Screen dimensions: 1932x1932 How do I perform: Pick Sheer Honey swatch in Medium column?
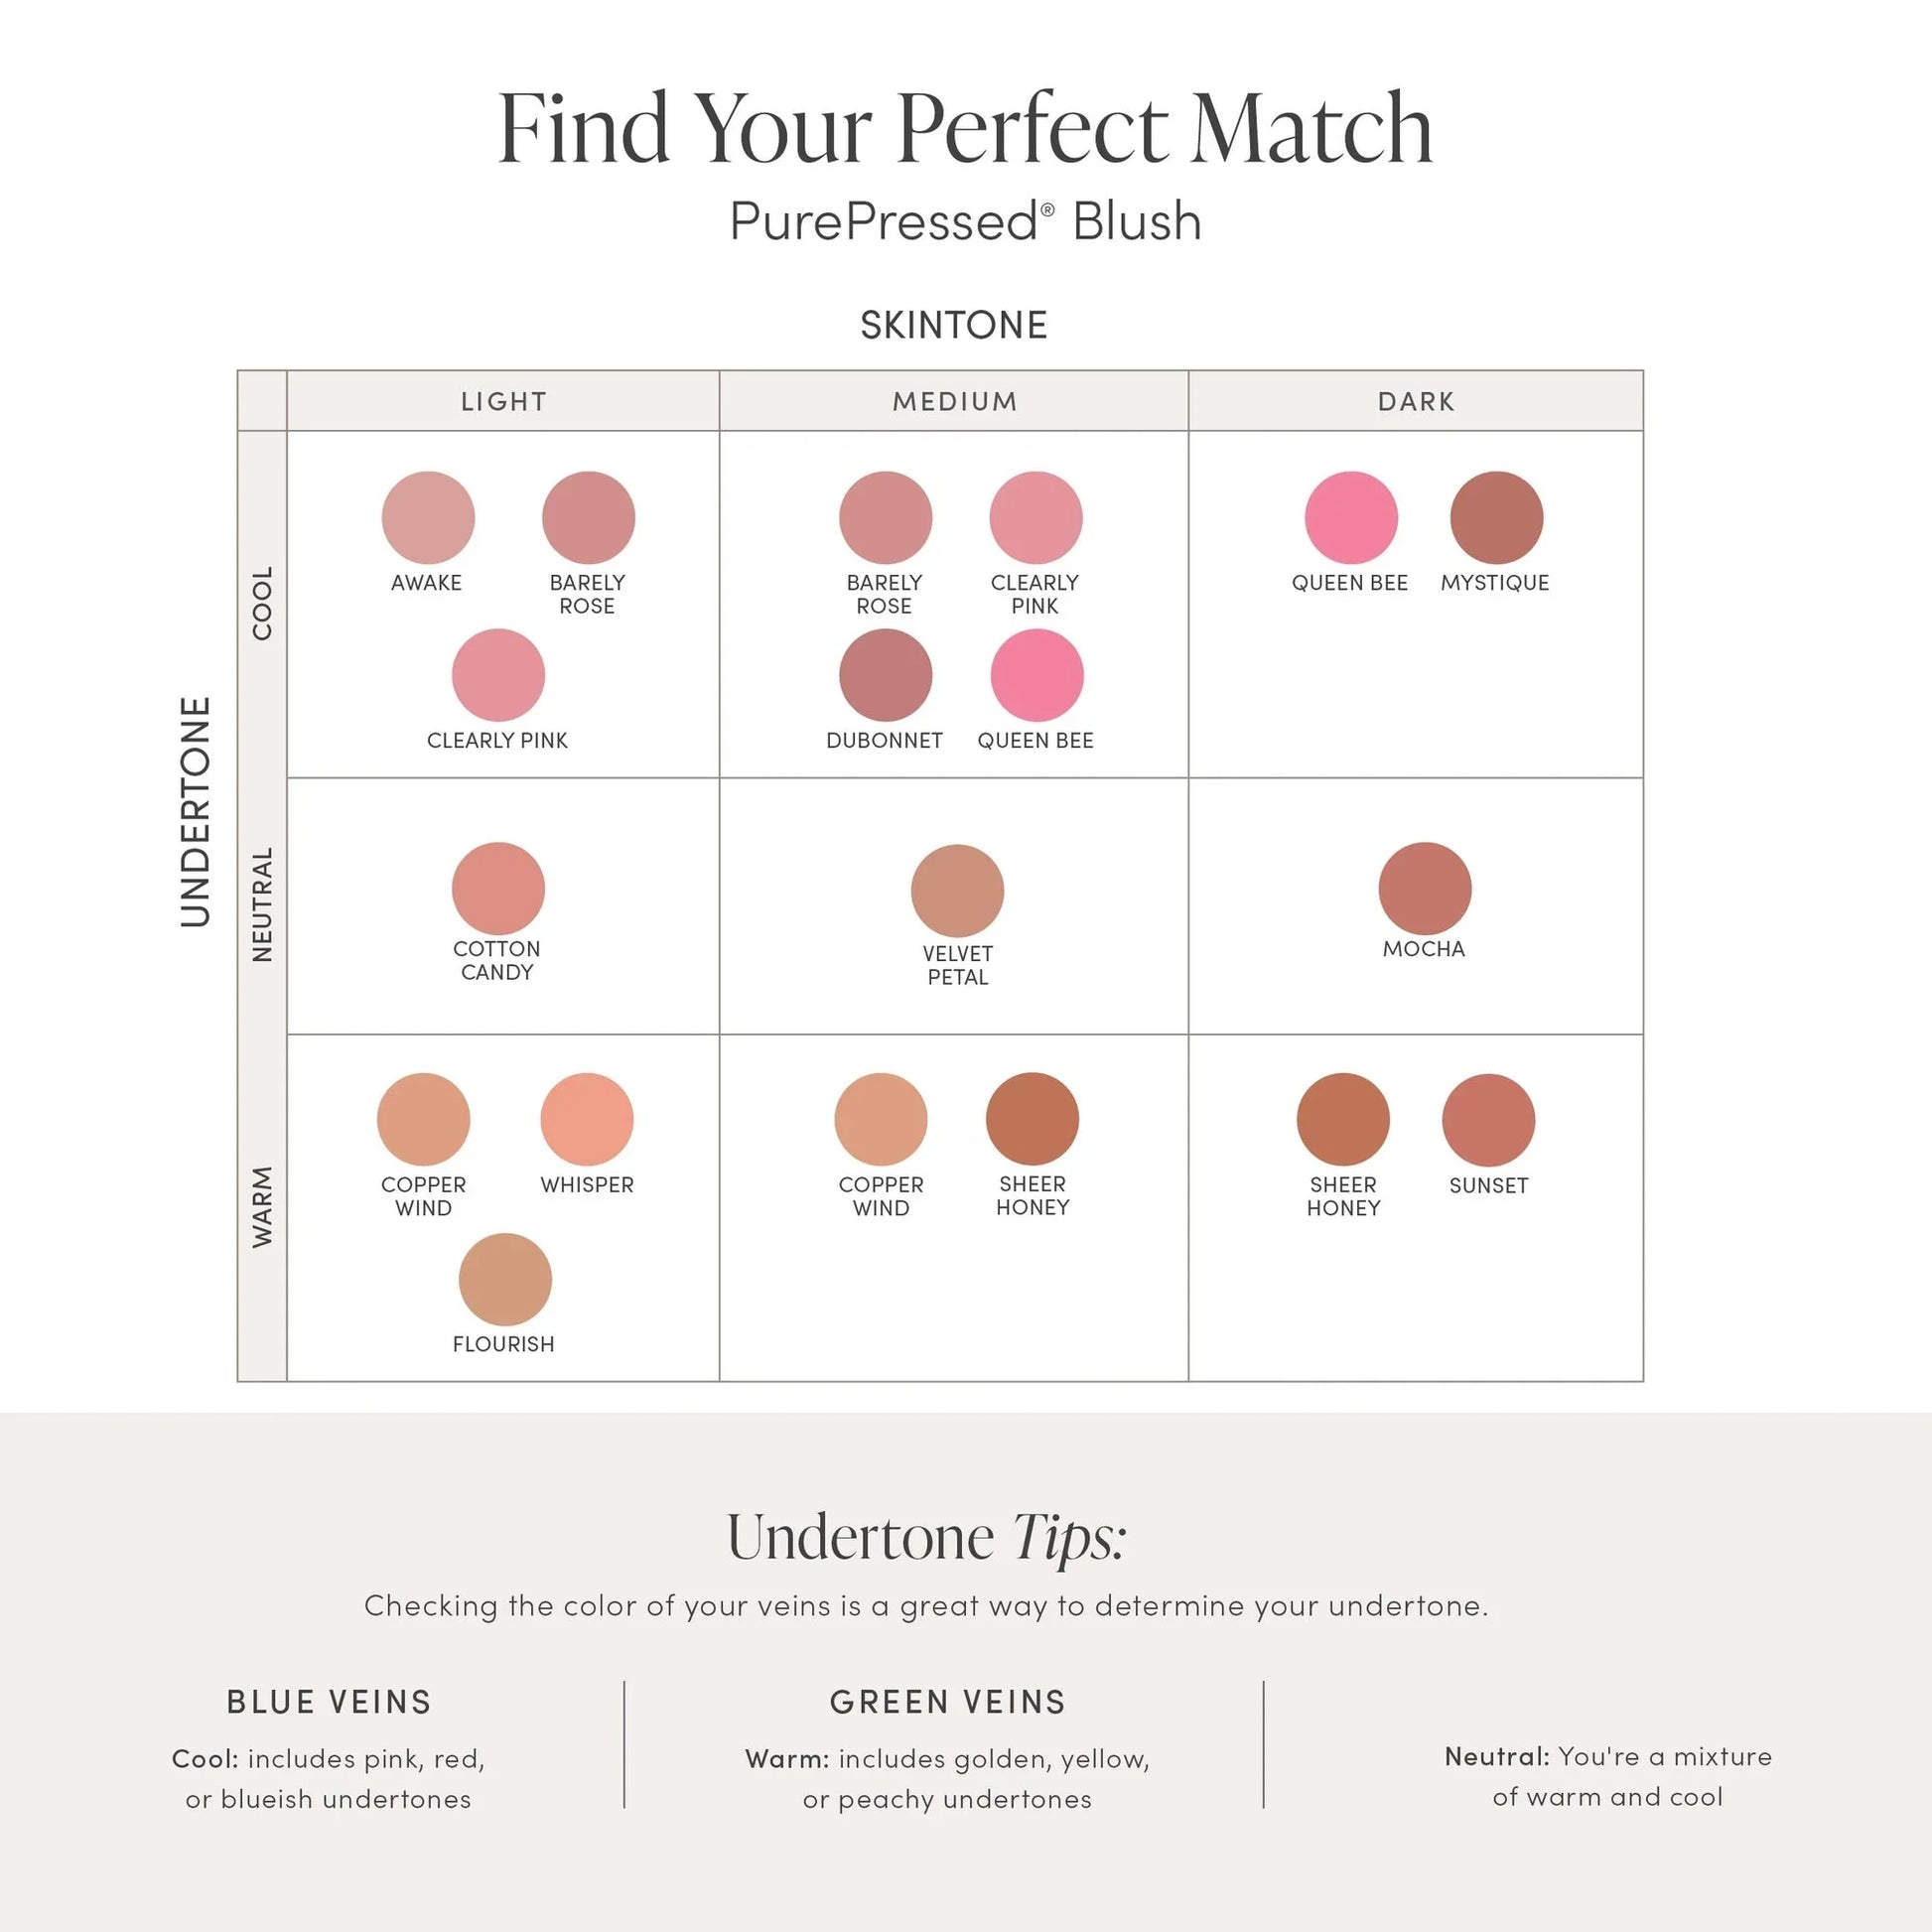(1032, 1119)
